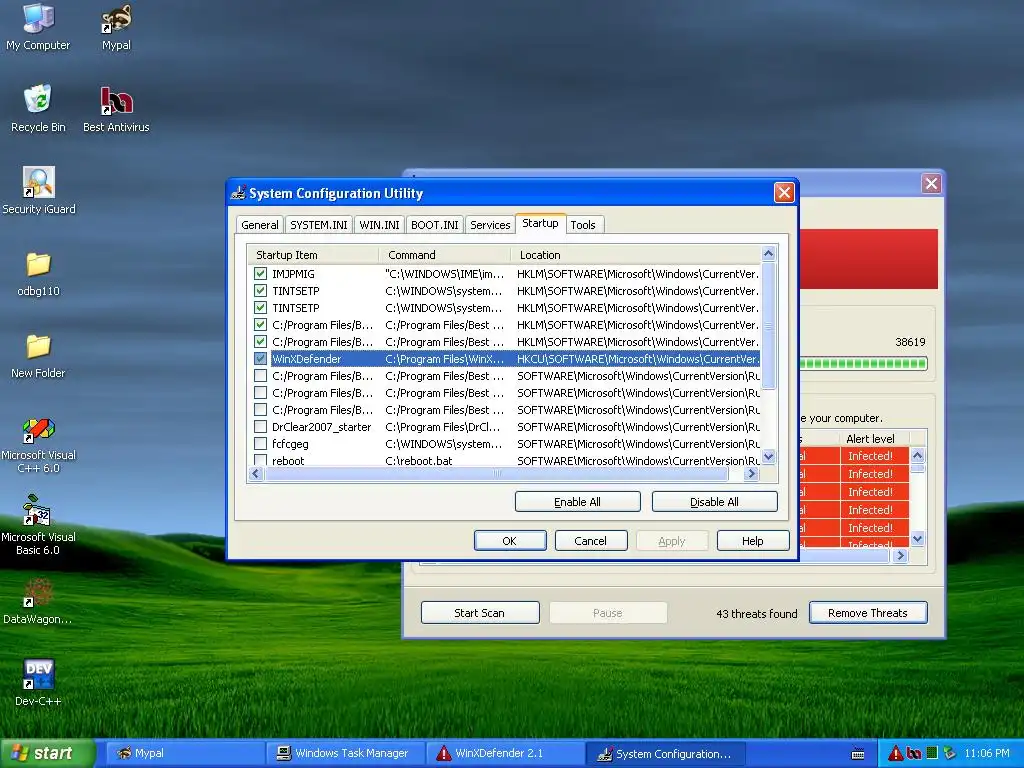Click startup list scroll right arrow
Viewport: 1024px width, 768px height.
point(752,473)
